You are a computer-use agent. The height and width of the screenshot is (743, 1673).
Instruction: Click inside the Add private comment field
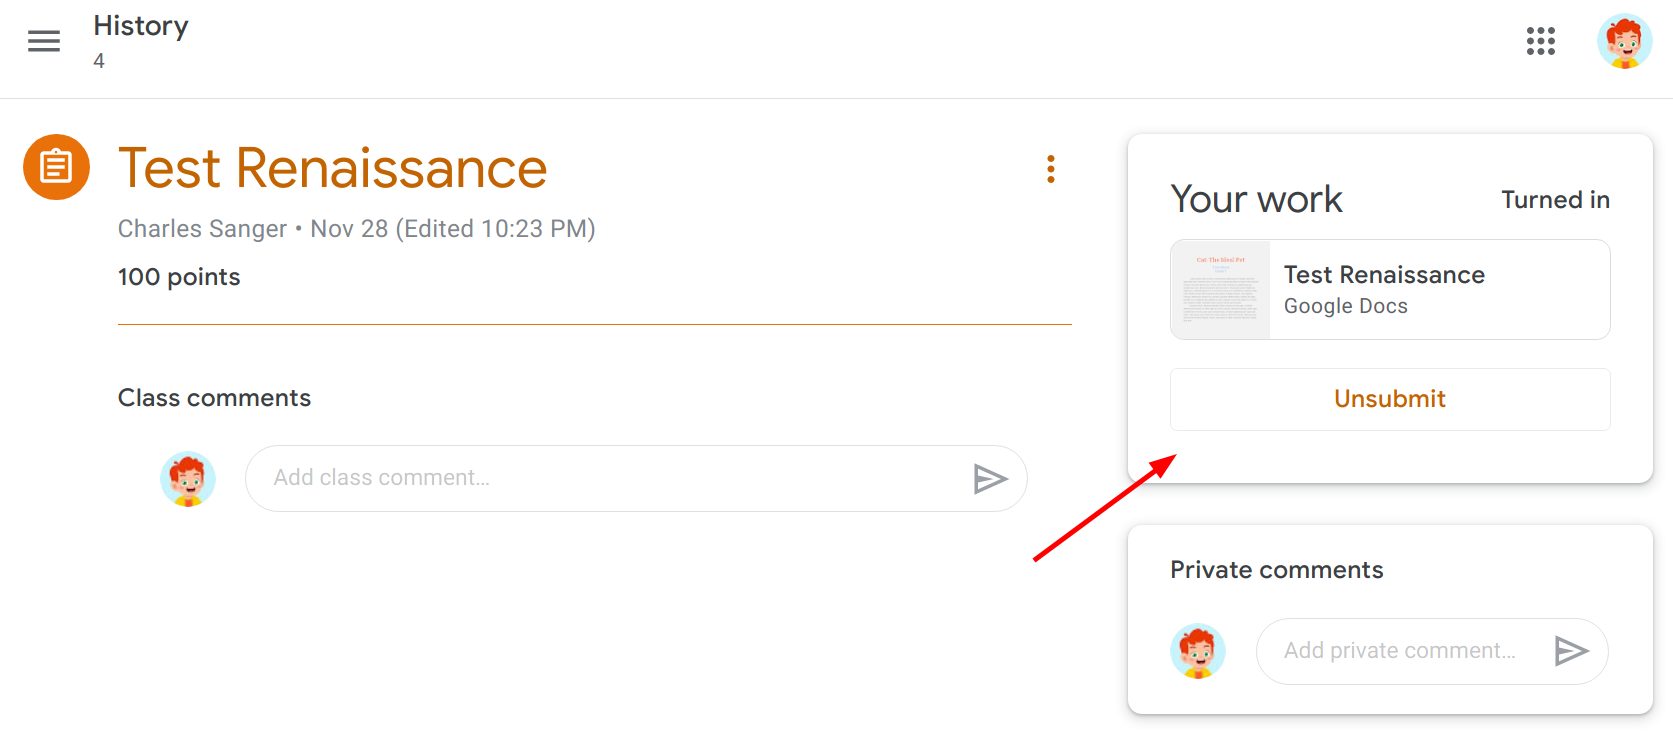pos(1400,650)
